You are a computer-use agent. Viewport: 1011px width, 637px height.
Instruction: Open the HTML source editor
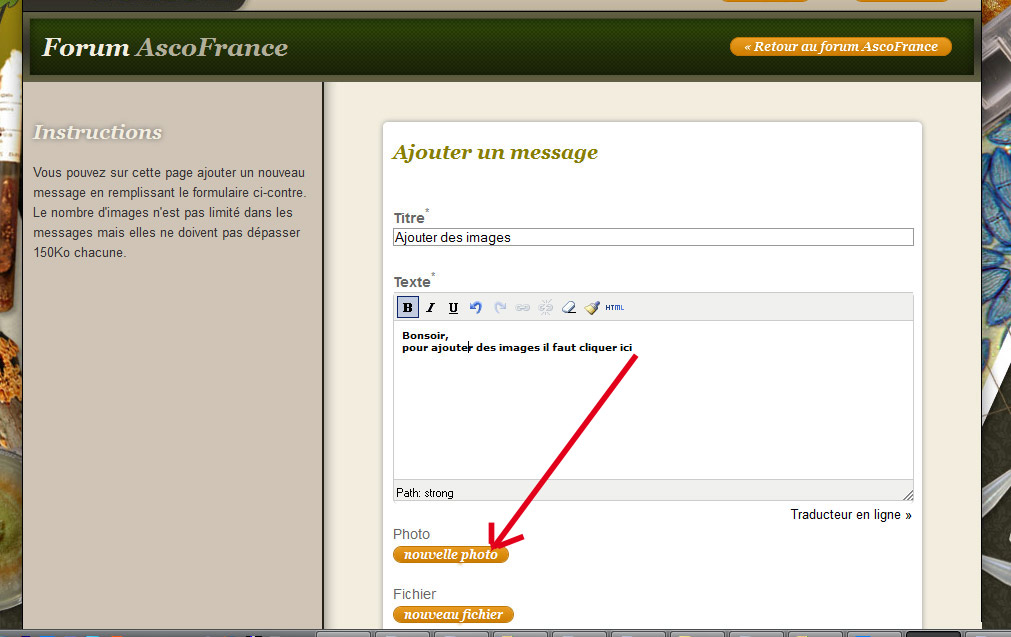614,308
